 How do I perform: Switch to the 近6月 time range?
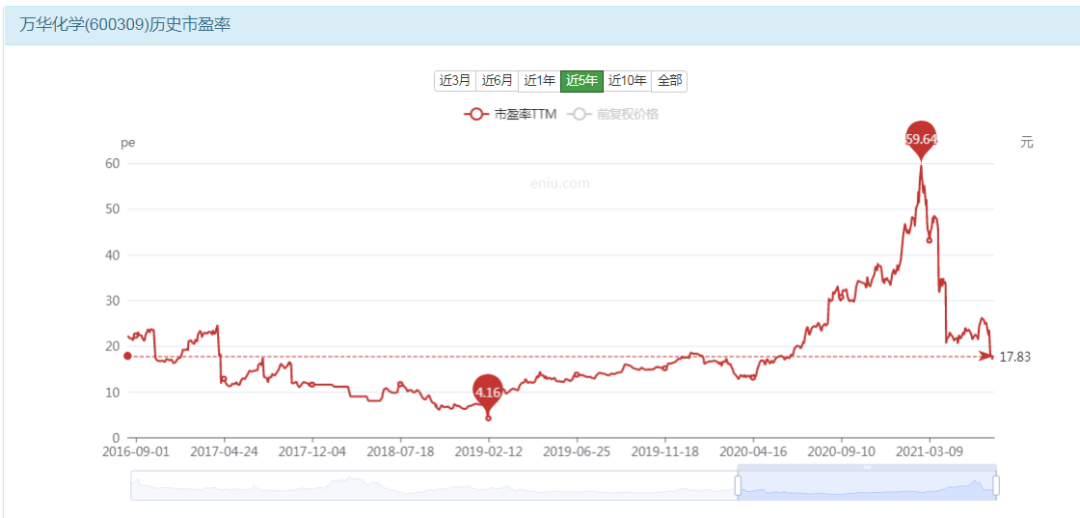(497, 81)
